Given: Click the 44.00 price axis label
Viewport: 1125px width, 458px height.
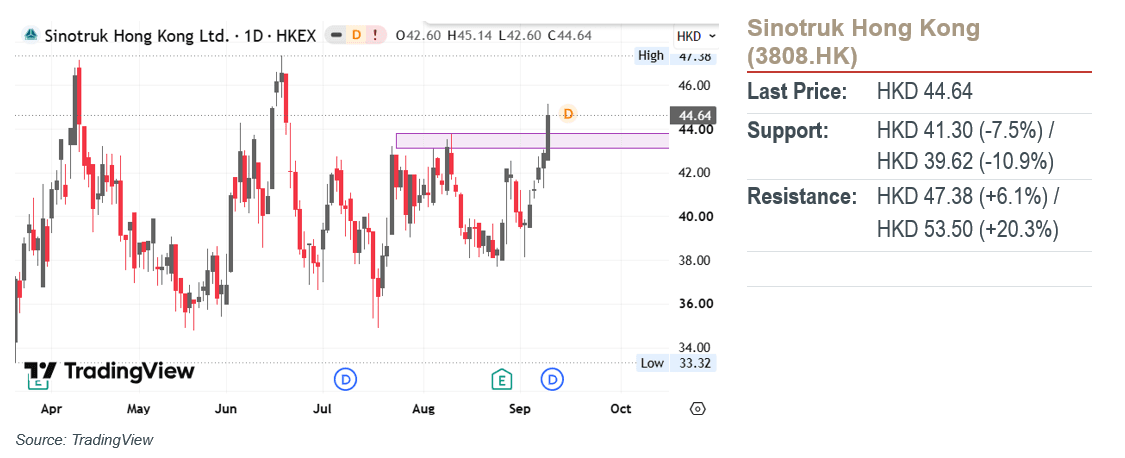Looking at the screenshot, I should [x=694, y=129].
